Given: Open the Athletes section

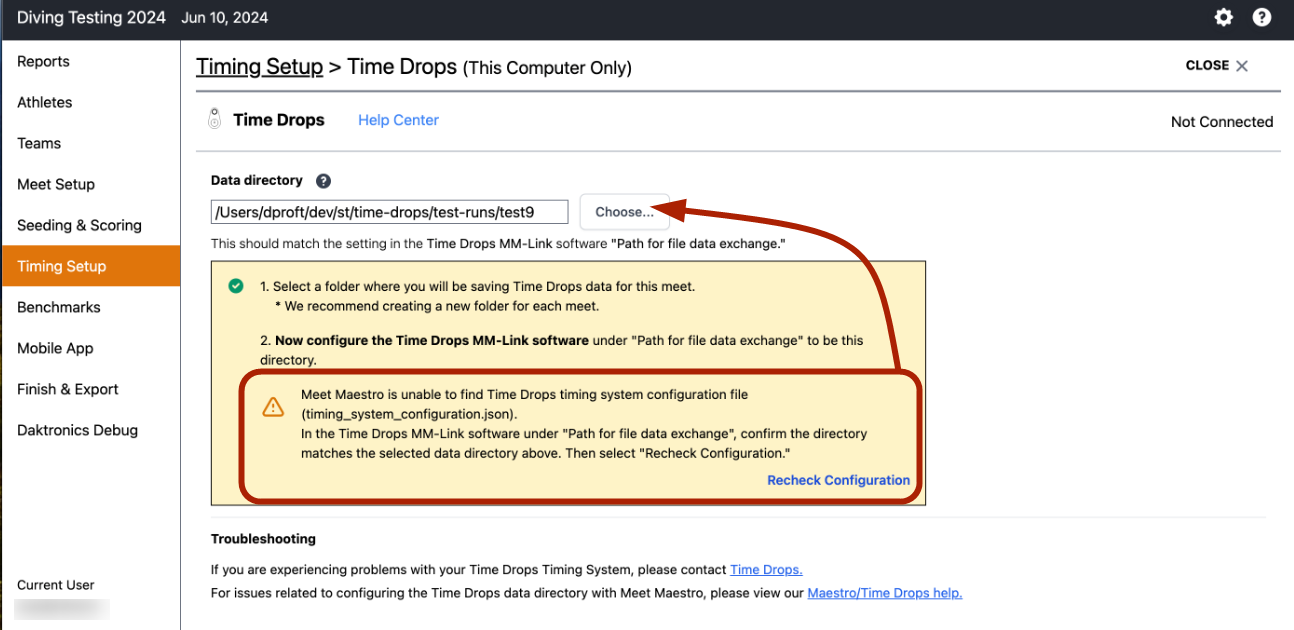Looking at the screenshot, I should (x=44, y=102).
